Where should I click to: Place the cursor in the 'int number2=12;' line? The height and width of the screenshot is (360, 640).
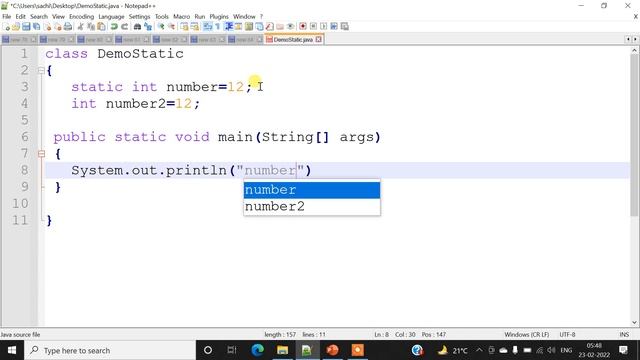[x=136, y=104]
